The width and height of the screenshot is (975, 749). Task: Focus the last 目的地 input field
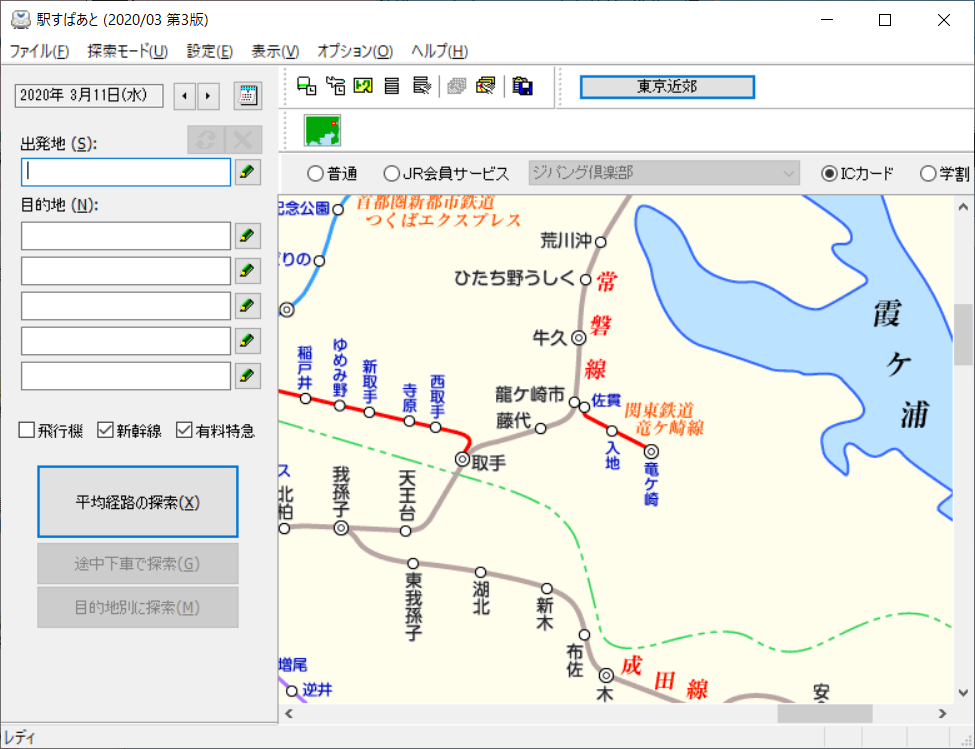click(126, 375)
